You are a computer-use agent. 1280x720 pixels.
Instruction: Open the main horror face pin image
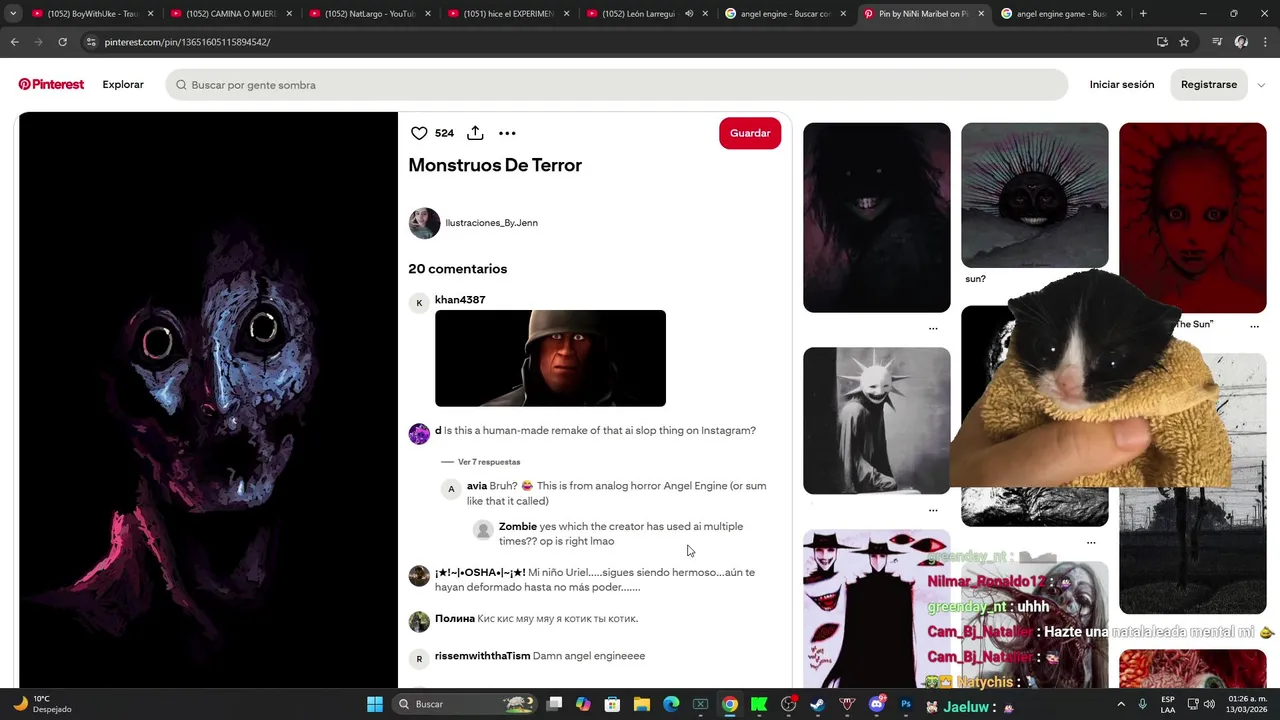[x=208, y=400]
